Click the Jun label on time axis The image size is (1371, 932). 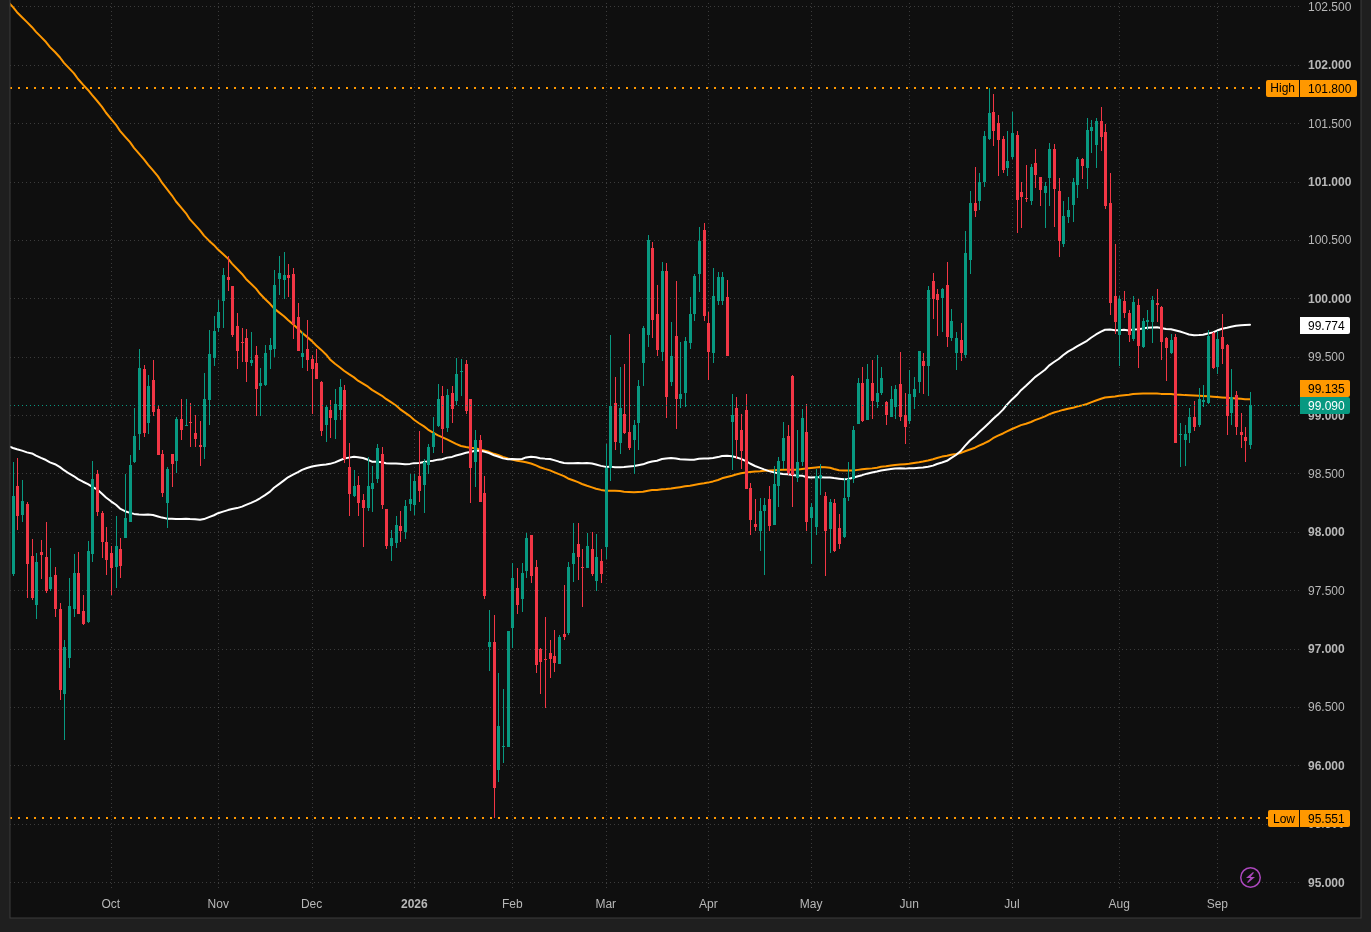pos(909,904)
